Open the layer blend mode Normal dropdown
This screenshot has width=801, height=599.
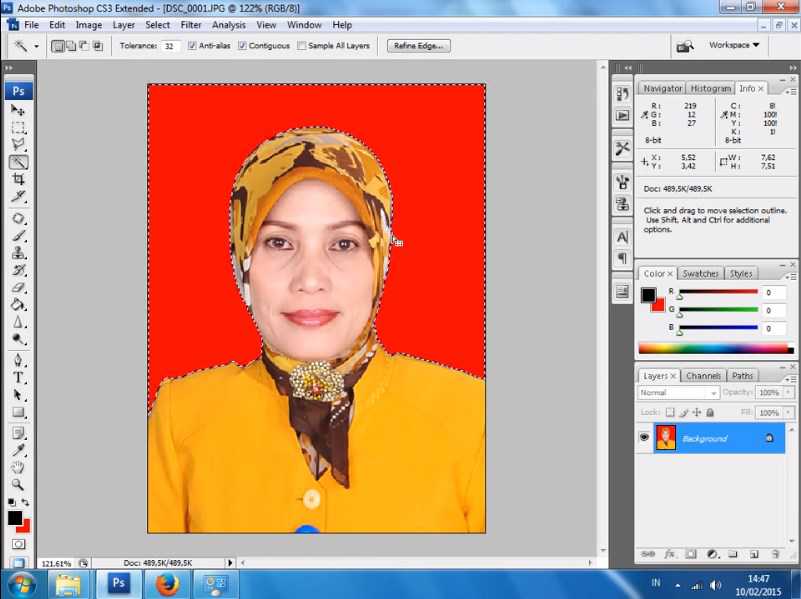click(x=678, y=392)
